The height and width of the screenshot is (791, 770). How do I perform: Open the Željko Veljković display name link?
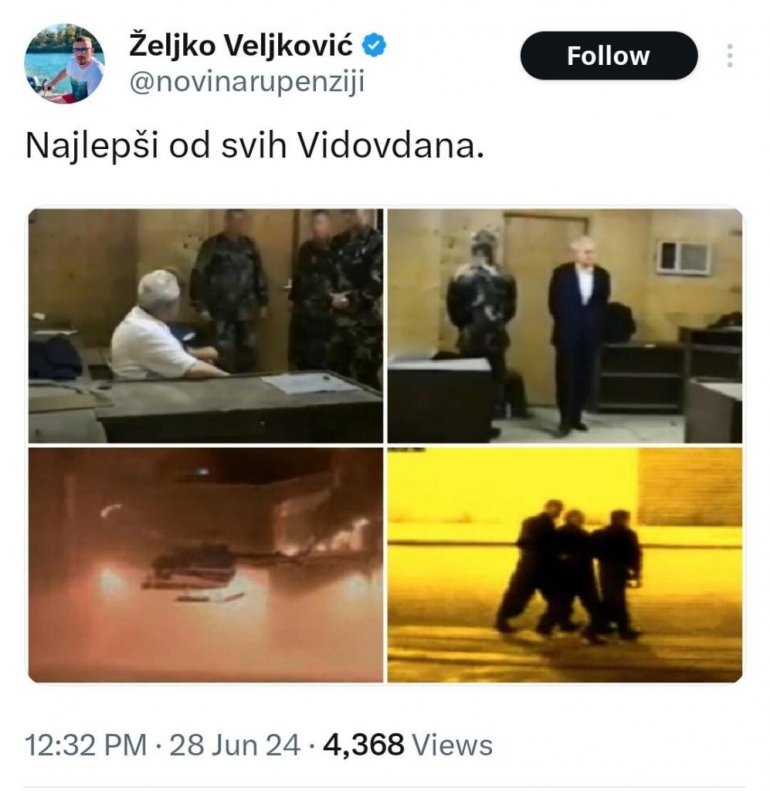pyautogui.click(x=241, y=46)
